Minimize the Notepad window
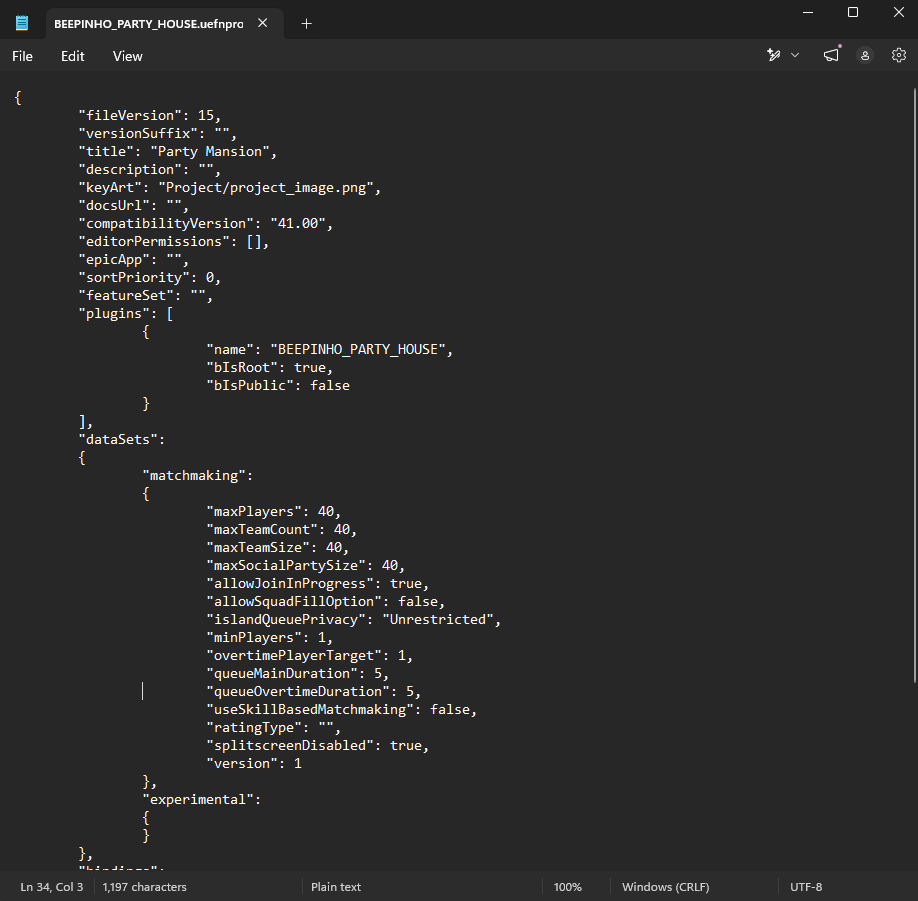Screen dimensions: 918x901 tap(808, 12)
